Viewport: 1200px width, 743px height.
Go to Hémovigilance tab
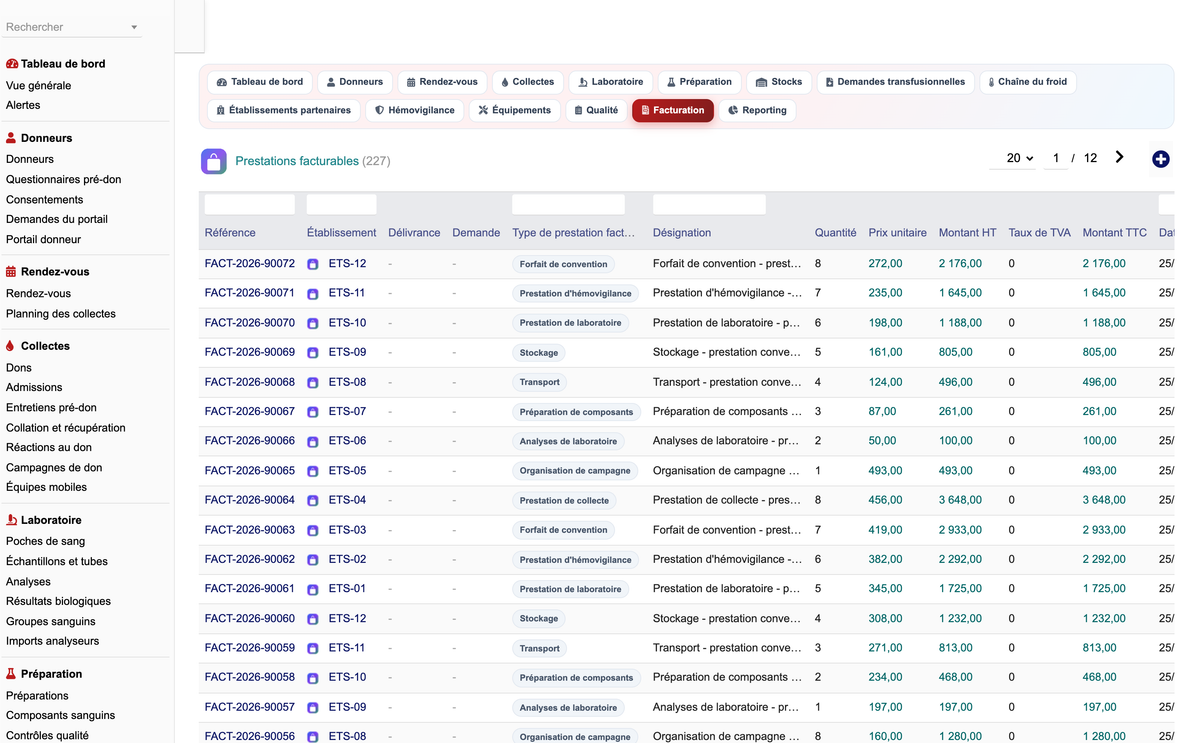coord(415,110)
